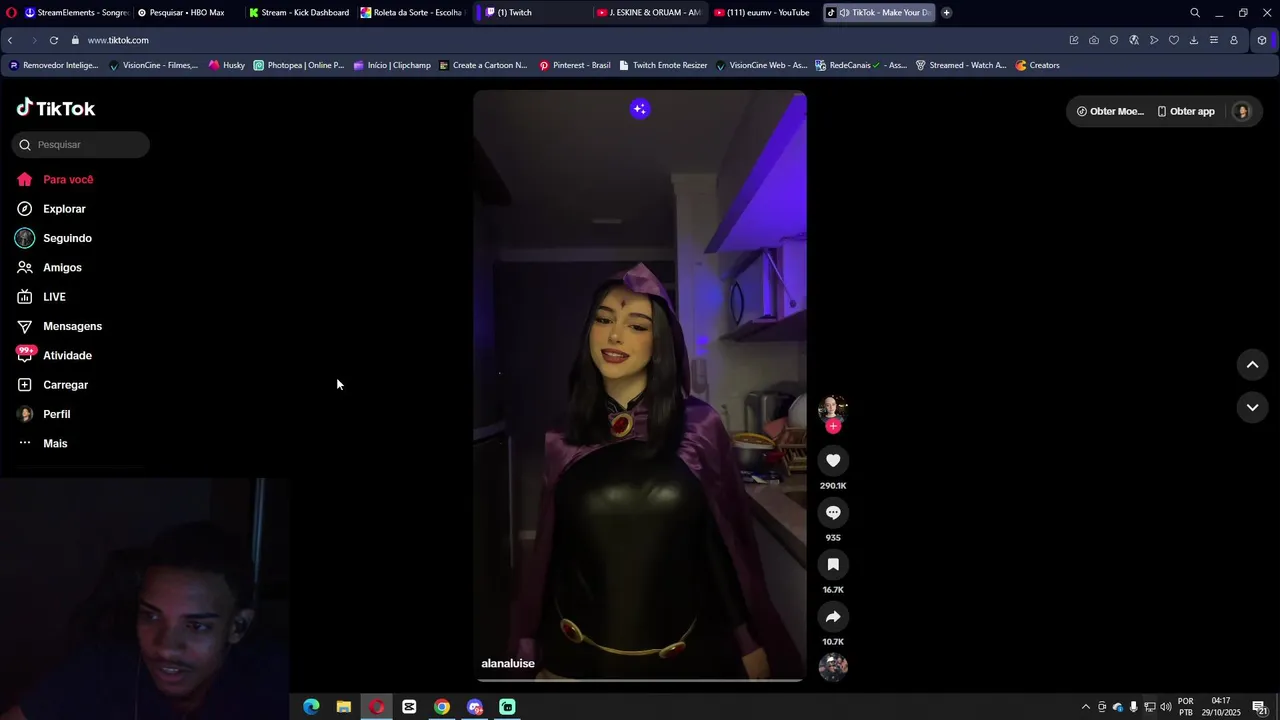Focus the Pesquisar search field

(81, 145)
